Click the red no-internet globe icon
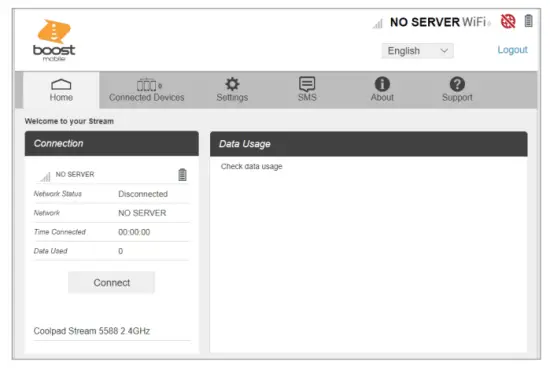The height and width of the screenshot is (373, 550). [508, 21]
